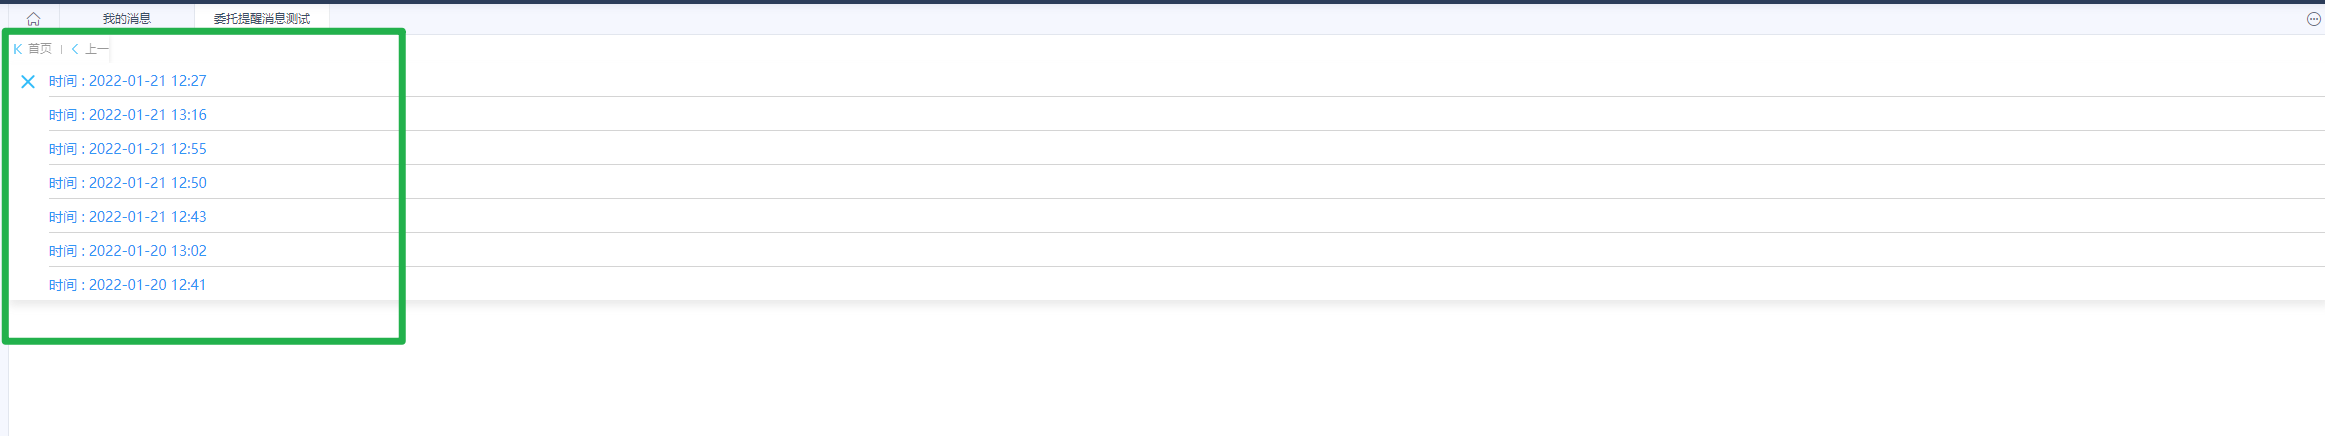The image size is (2325, 436).
Task: Go to the home tab icon
Action: click(x=33, y=19)
